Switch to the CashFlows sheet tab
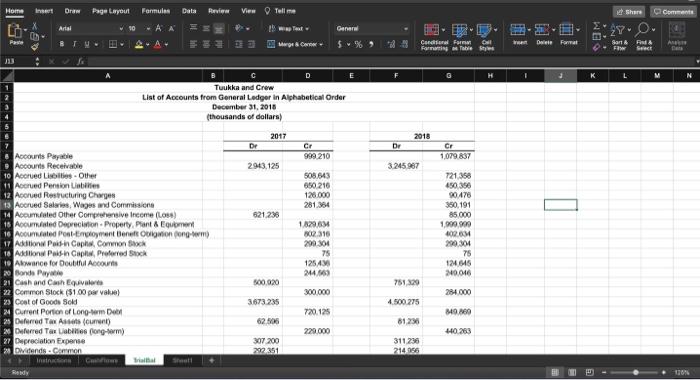 (101, 360)
